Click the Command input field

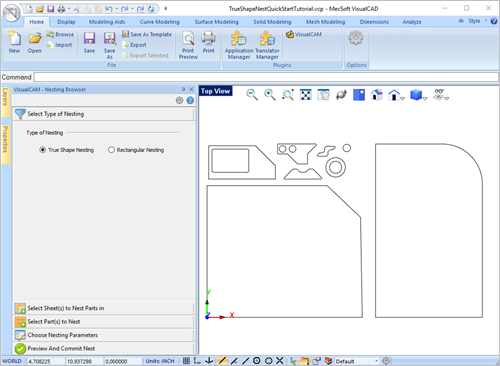(x=266, y=77)
